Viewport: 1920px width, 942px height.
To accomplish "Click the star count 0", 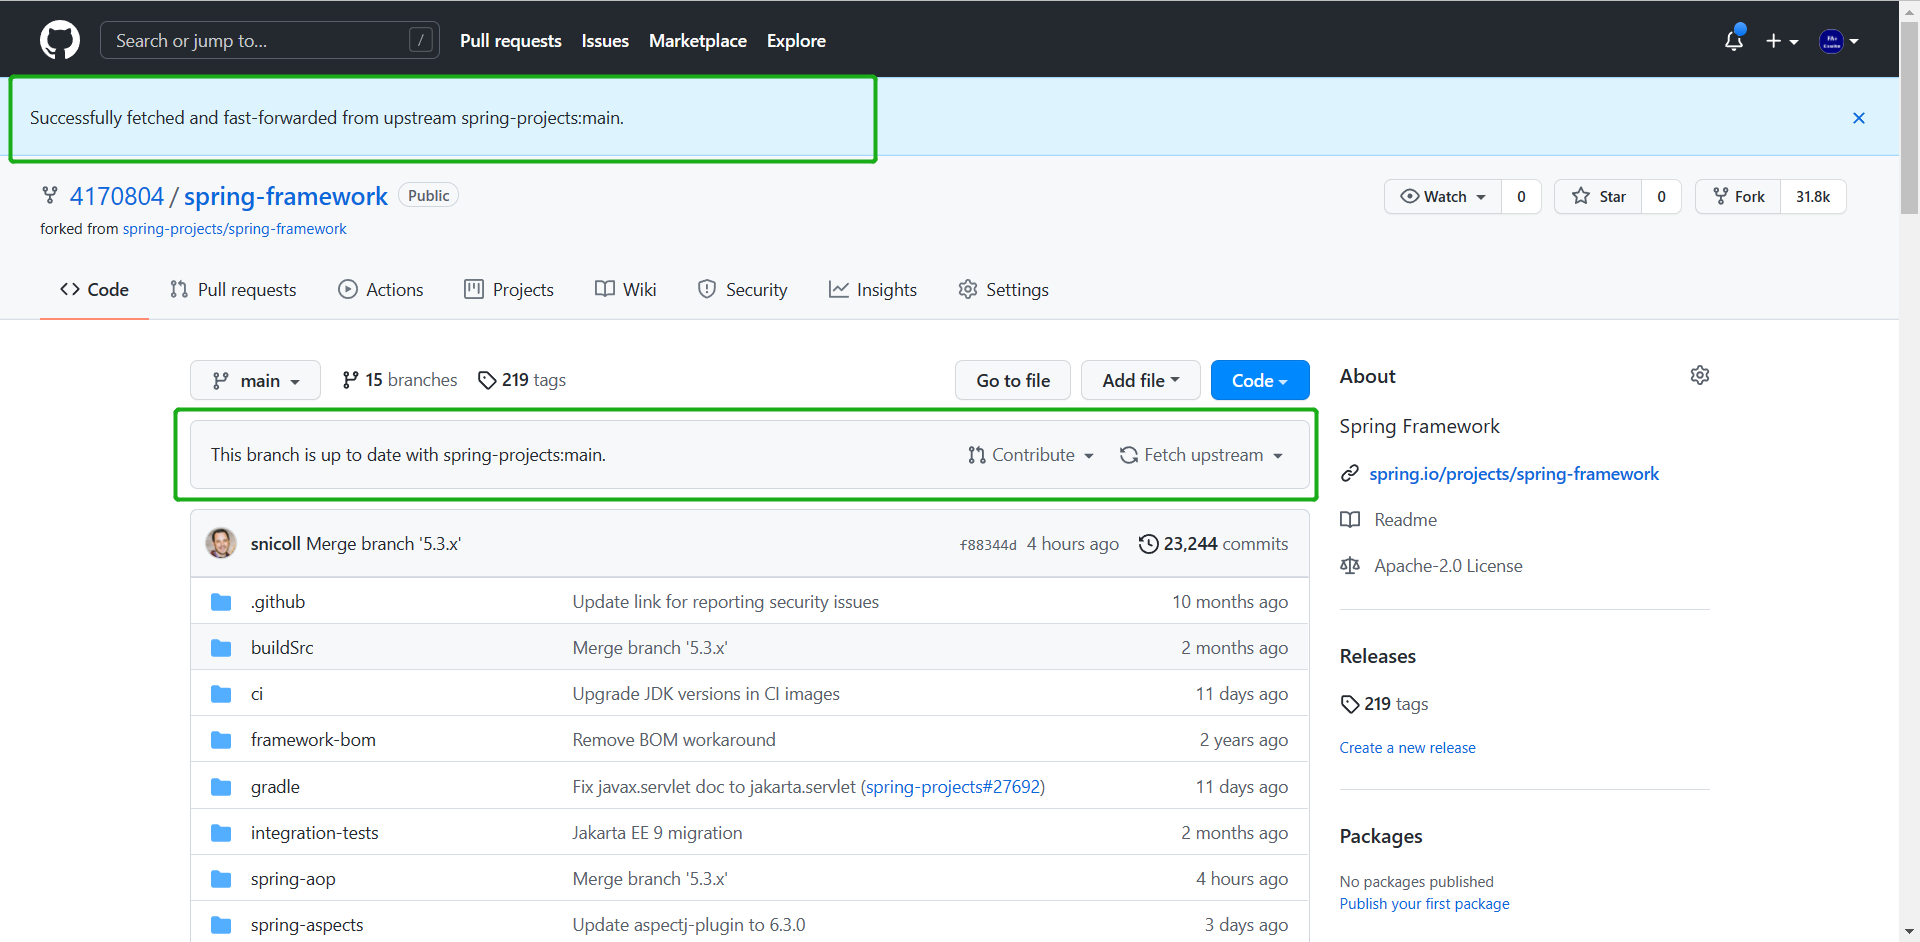I will pos(1661,196).
